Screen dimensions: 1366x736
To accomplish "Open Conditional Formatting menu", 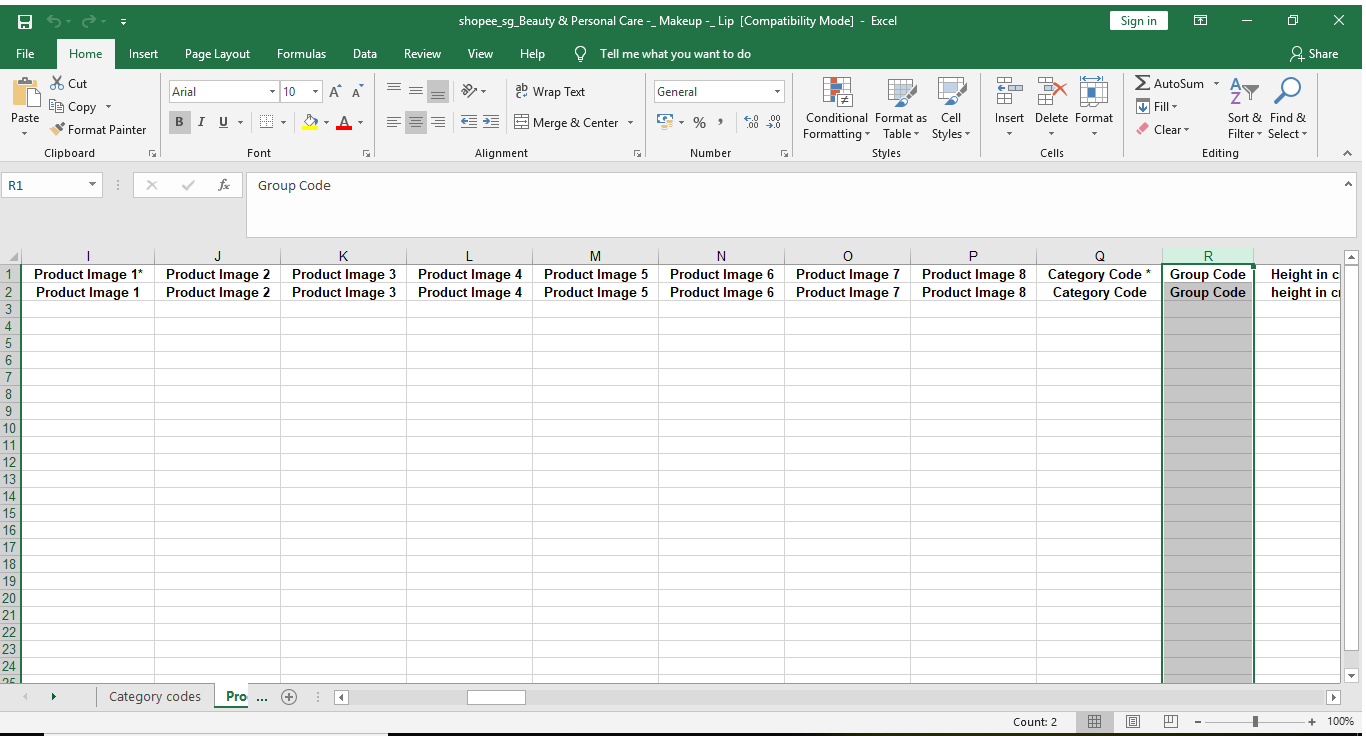I will [837, 109].
